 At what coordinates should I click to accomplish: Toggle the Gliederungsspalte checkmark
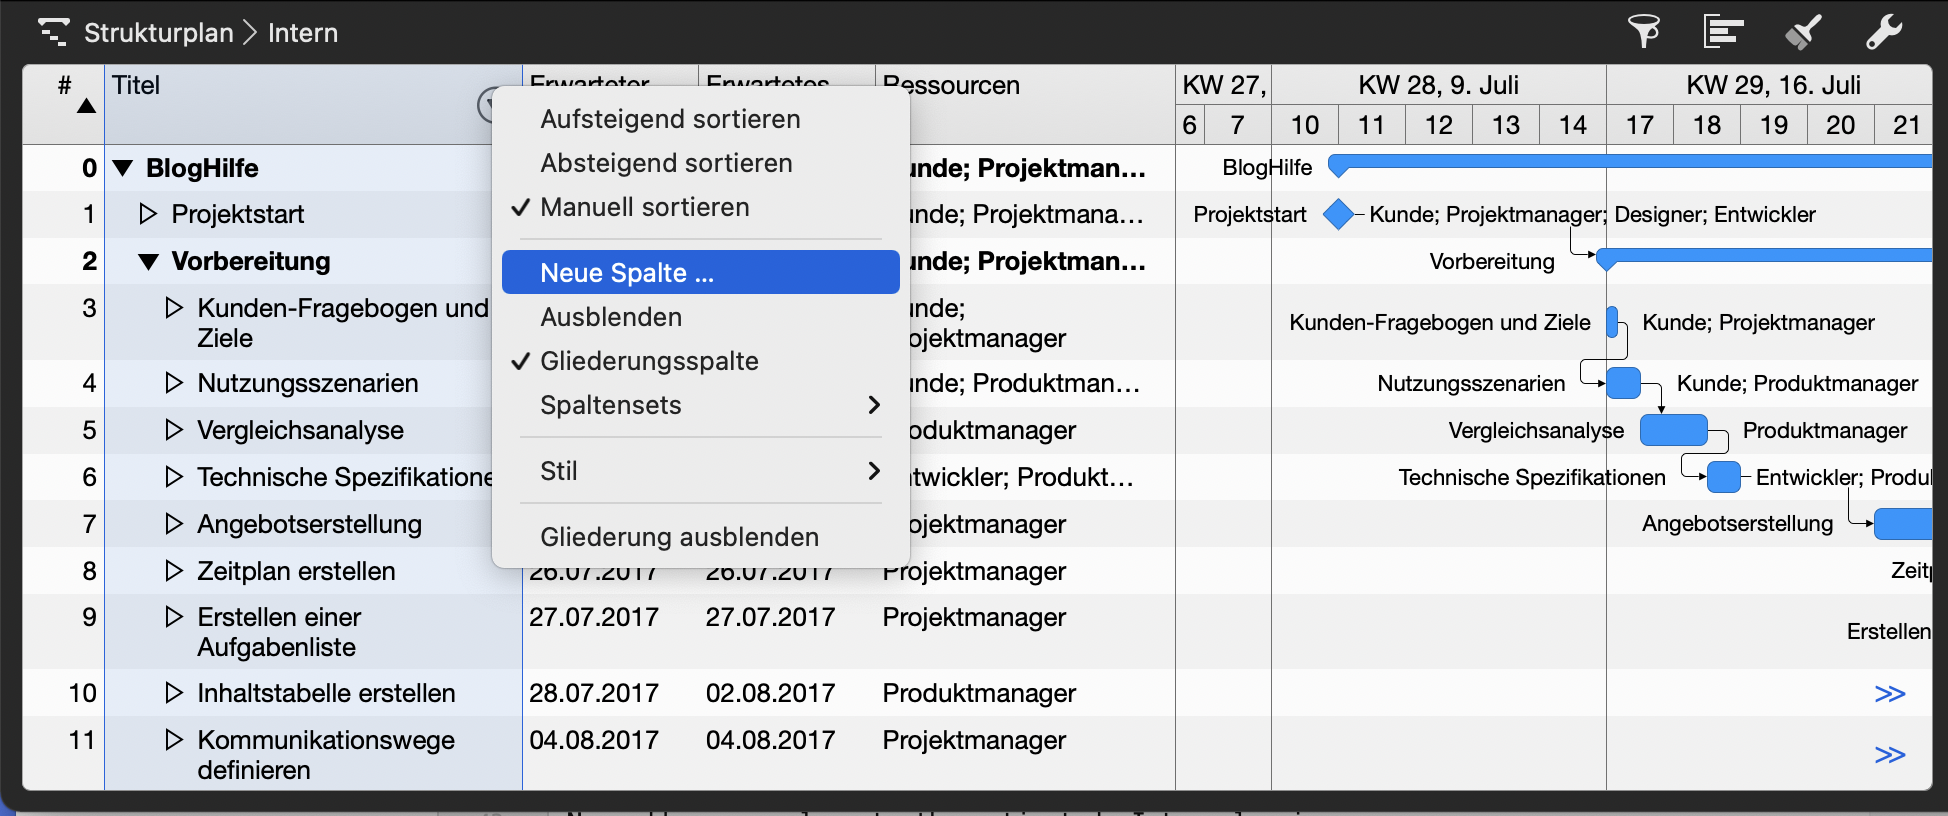click(649, 361)
